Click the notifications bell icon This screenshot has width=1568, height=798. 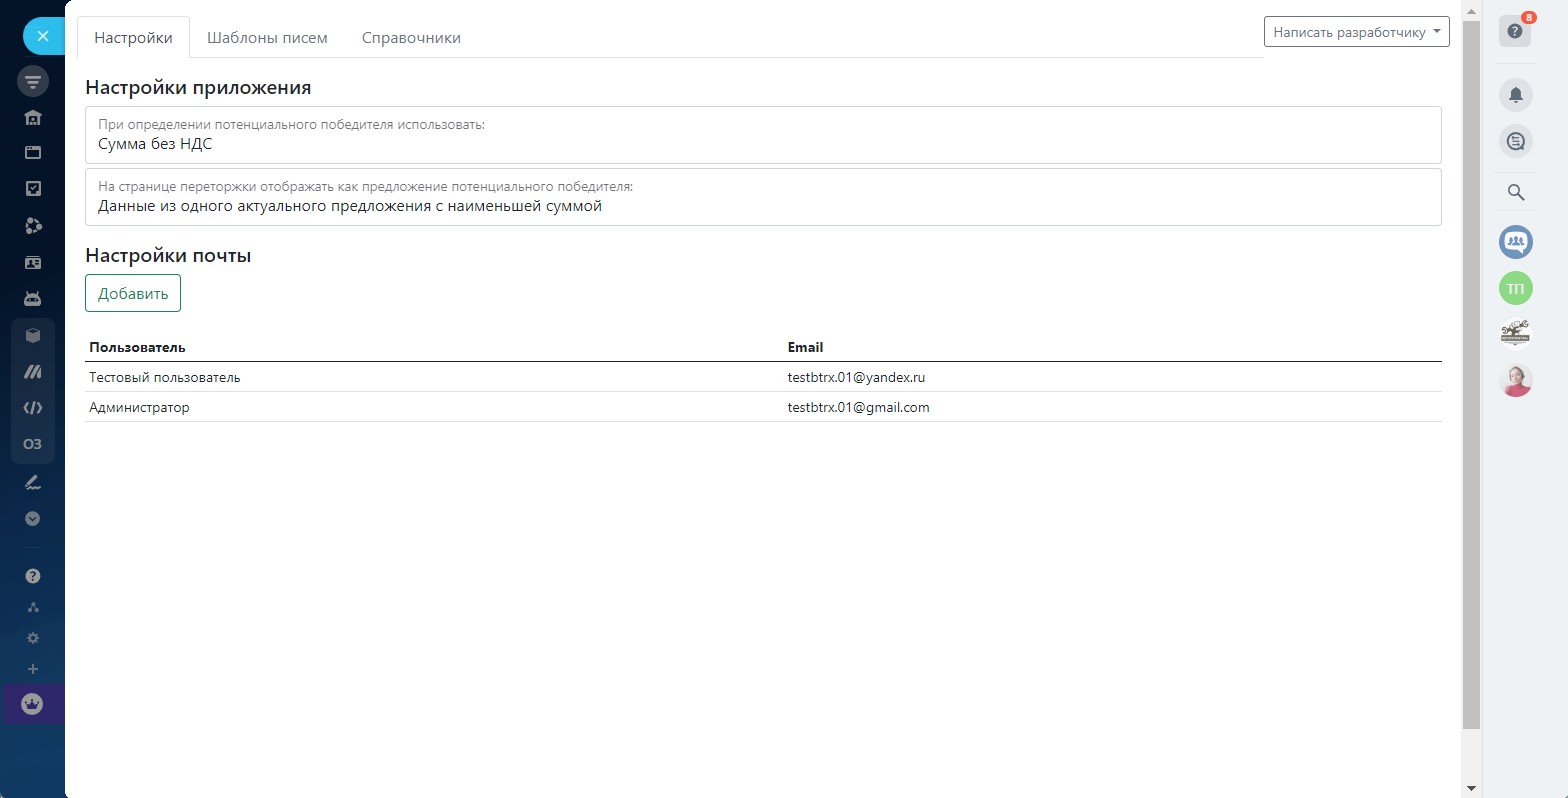[x=1515, y=95]
